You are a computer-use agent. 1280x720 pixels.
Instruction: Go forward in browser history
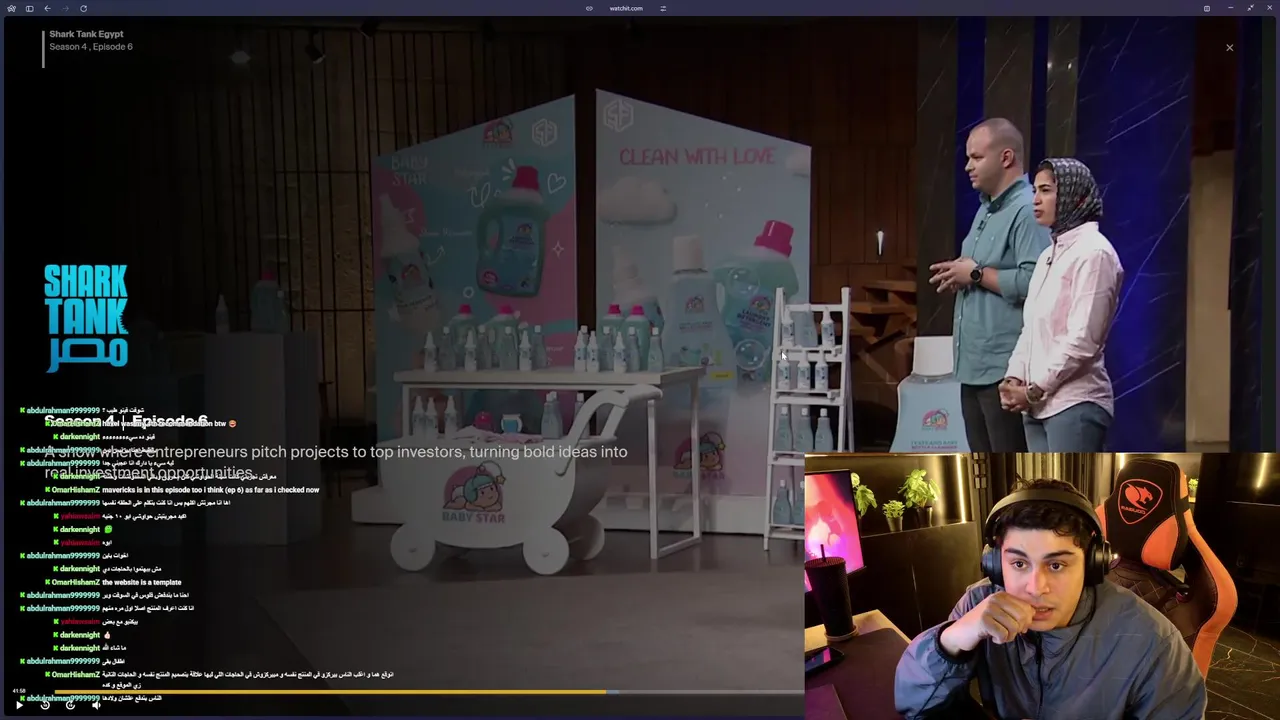[x=65, y=8]
